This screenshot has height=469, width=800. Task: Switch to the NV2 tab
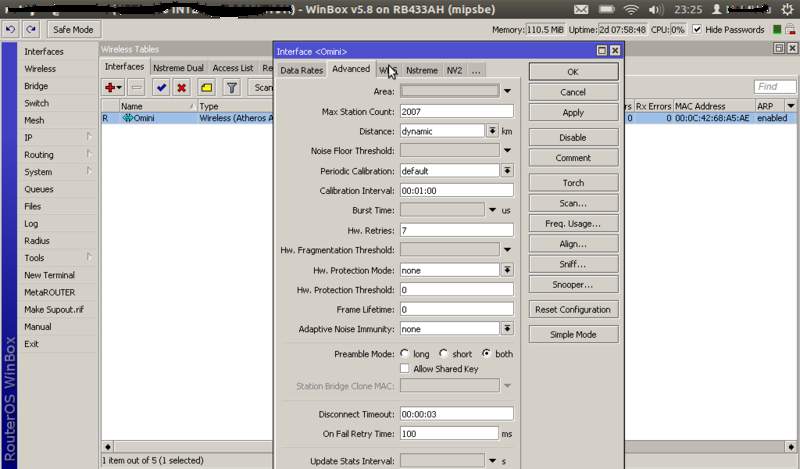click(454, 70)
